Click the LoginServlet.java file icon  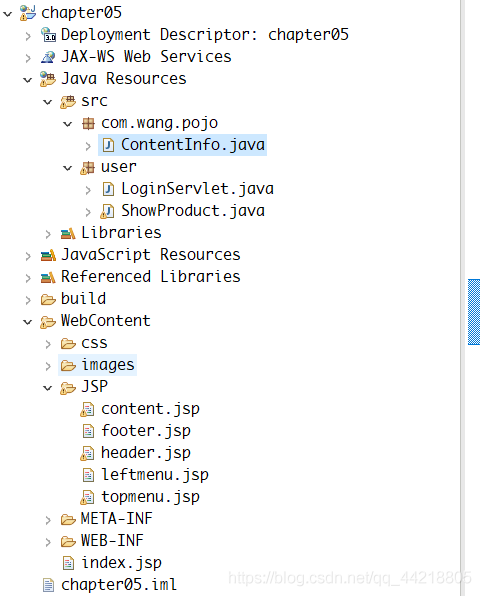point(108,189)
